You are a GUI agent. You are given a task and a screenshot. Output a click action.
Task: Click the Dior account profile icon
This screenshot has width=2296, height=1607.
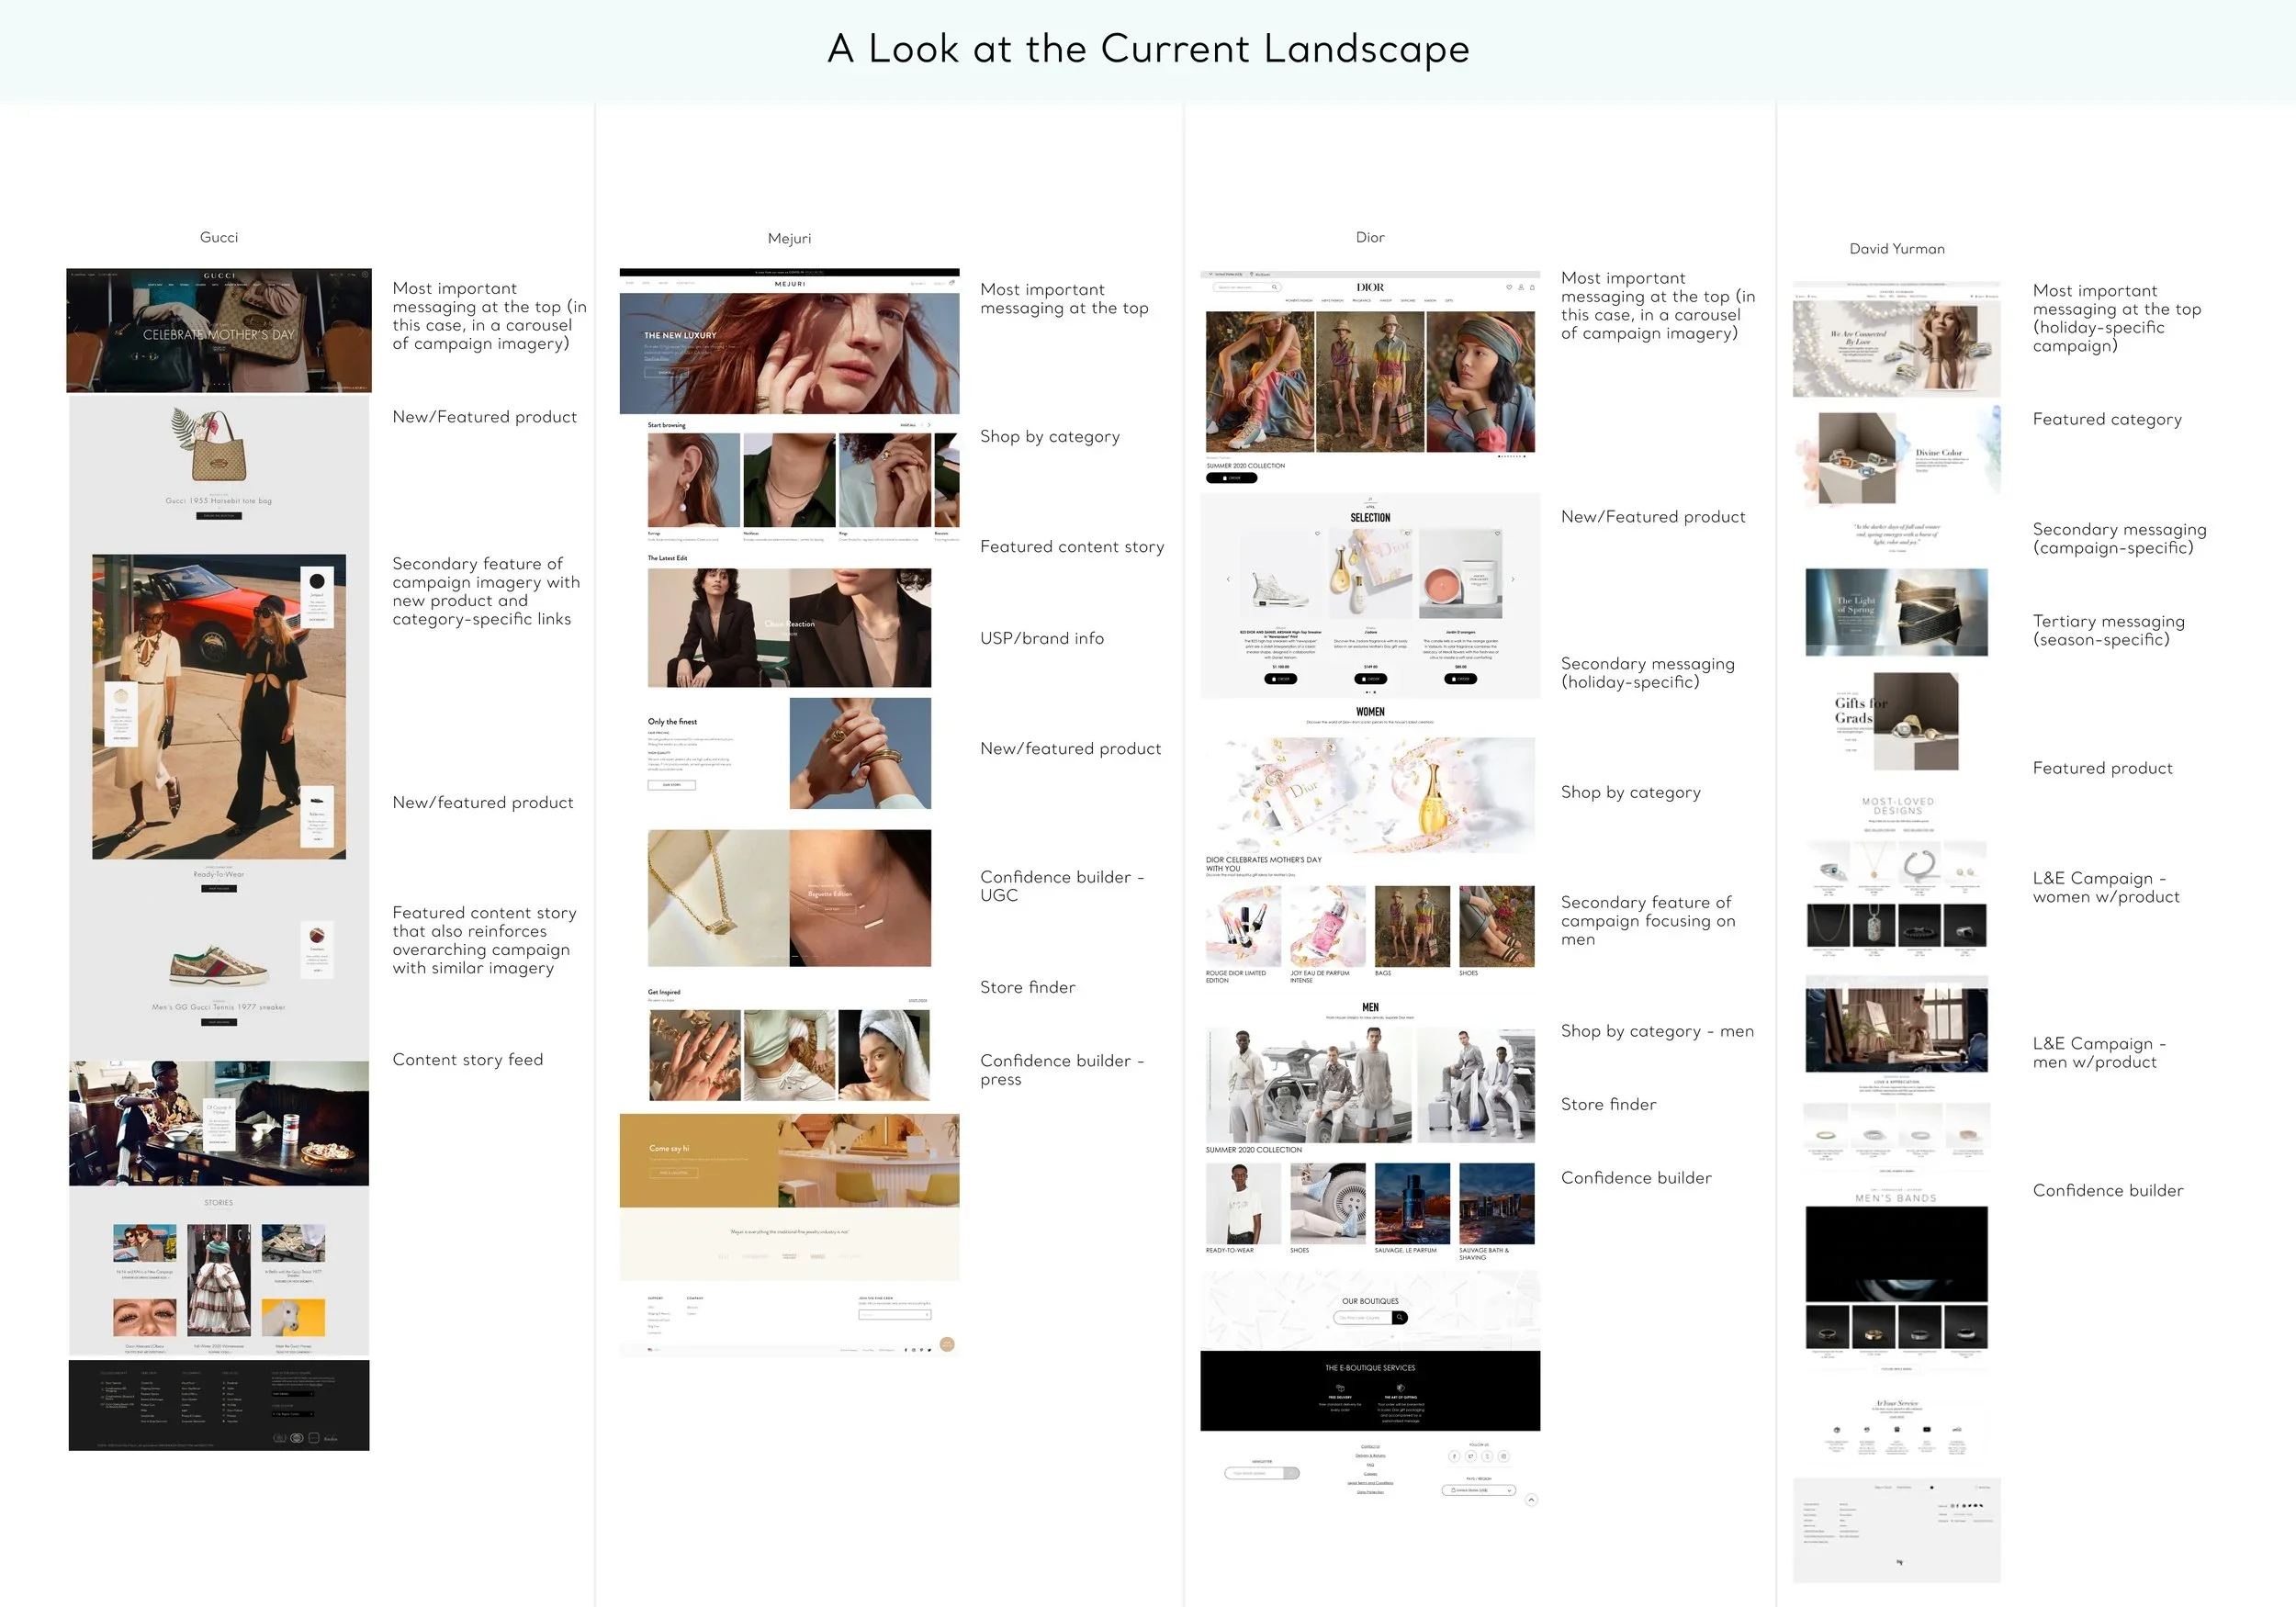point(1521,287)
